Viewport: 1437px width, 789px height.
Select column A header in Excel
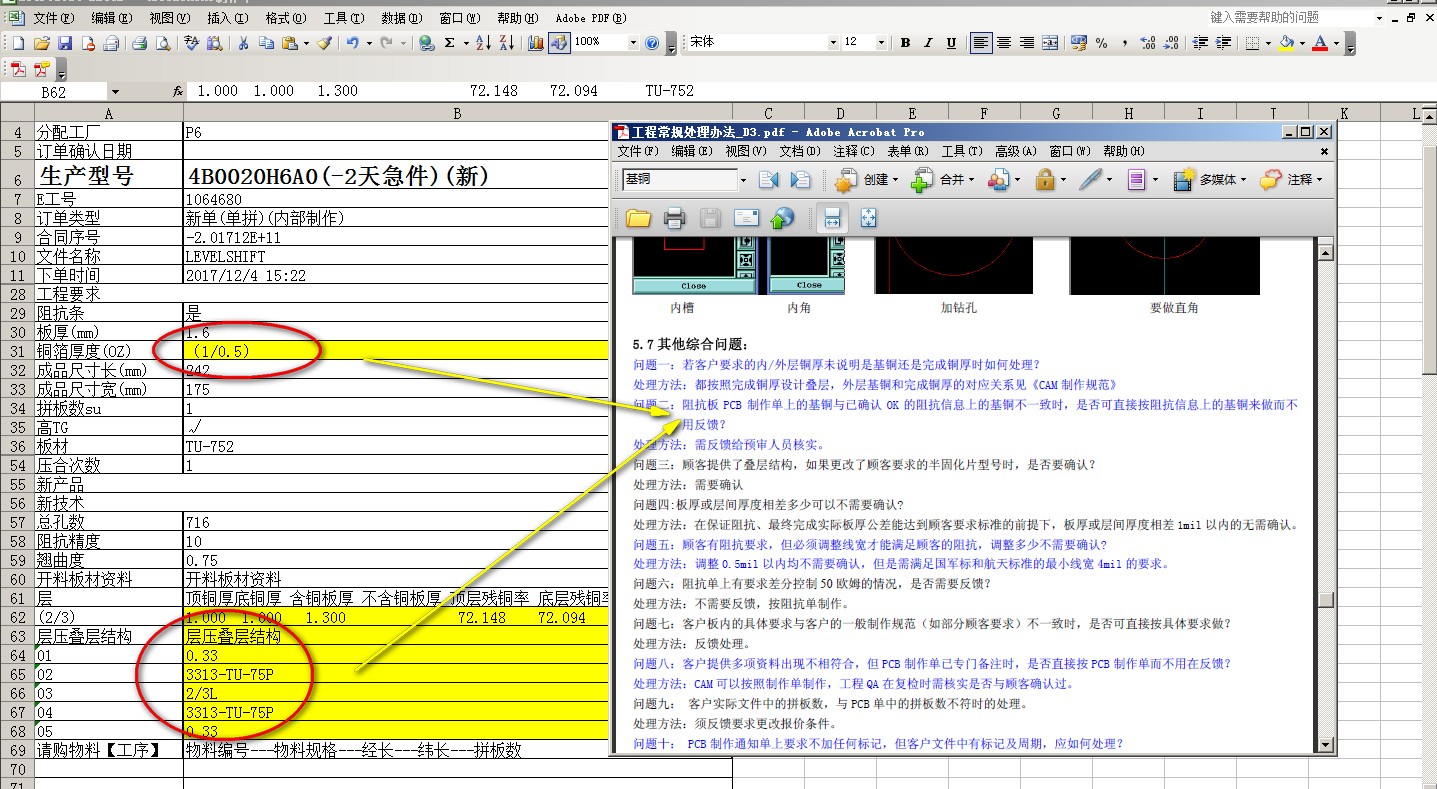[108, 113]
